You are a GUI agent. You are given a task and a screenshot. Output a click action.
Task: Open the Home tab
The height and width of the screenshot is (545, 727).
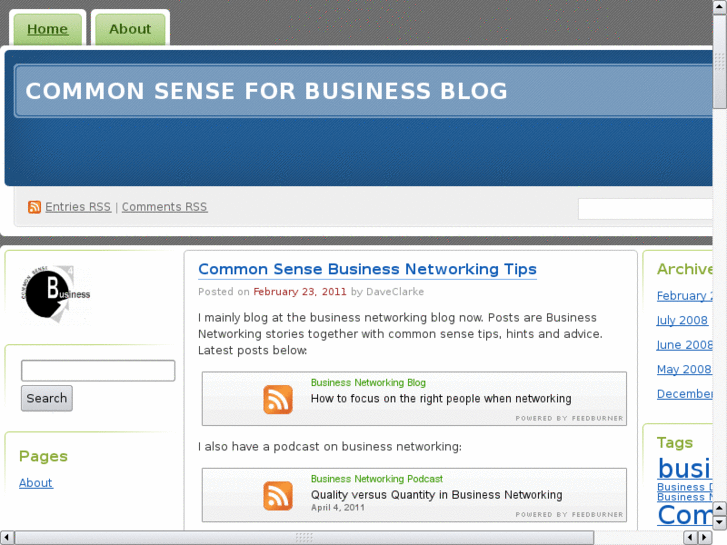pyautogui.click(x=47, y=29)
